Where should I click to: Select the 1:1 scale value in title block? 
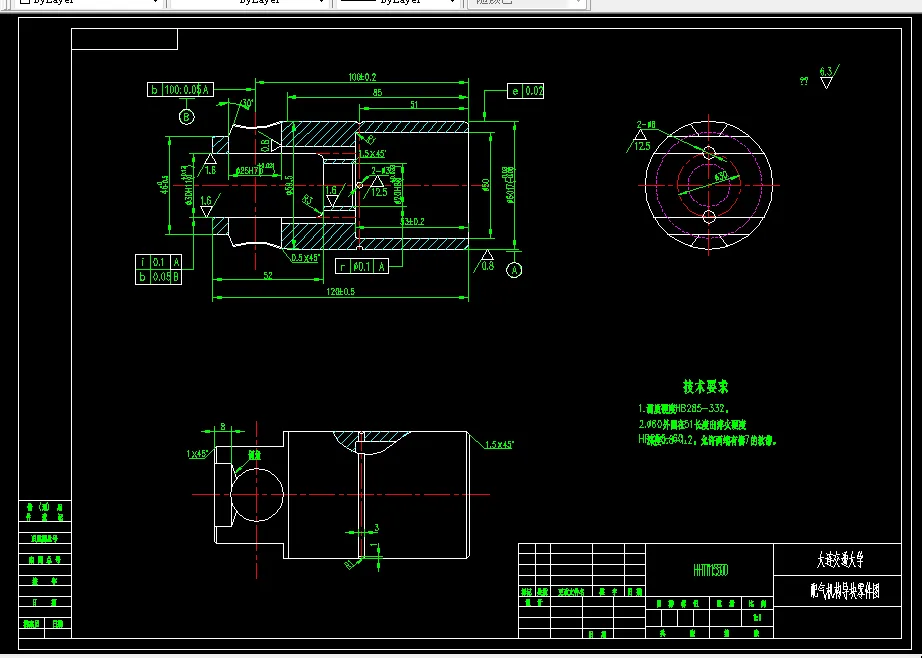pyautogui.click(x=757, y=619)
